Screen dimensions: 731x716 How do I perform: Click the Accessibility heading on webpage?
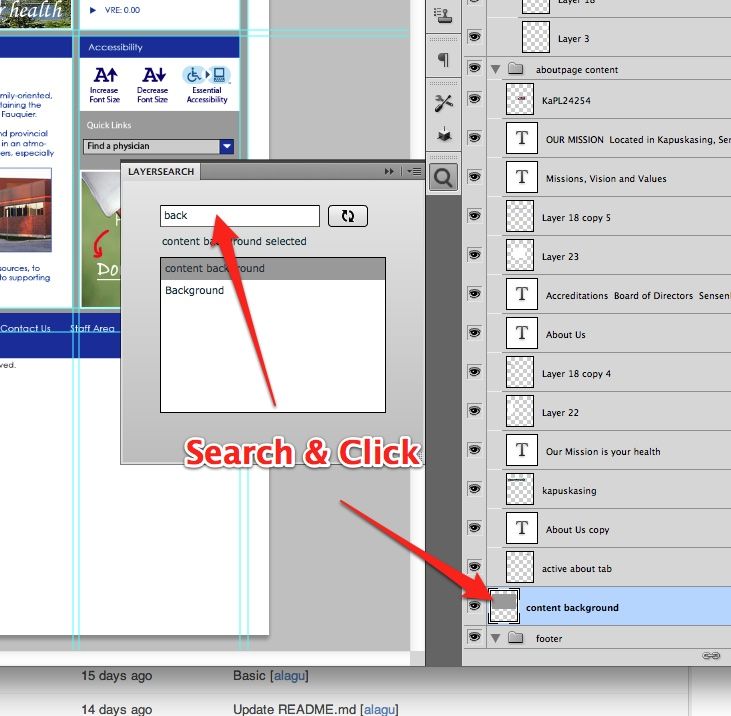tap(116, 47)
